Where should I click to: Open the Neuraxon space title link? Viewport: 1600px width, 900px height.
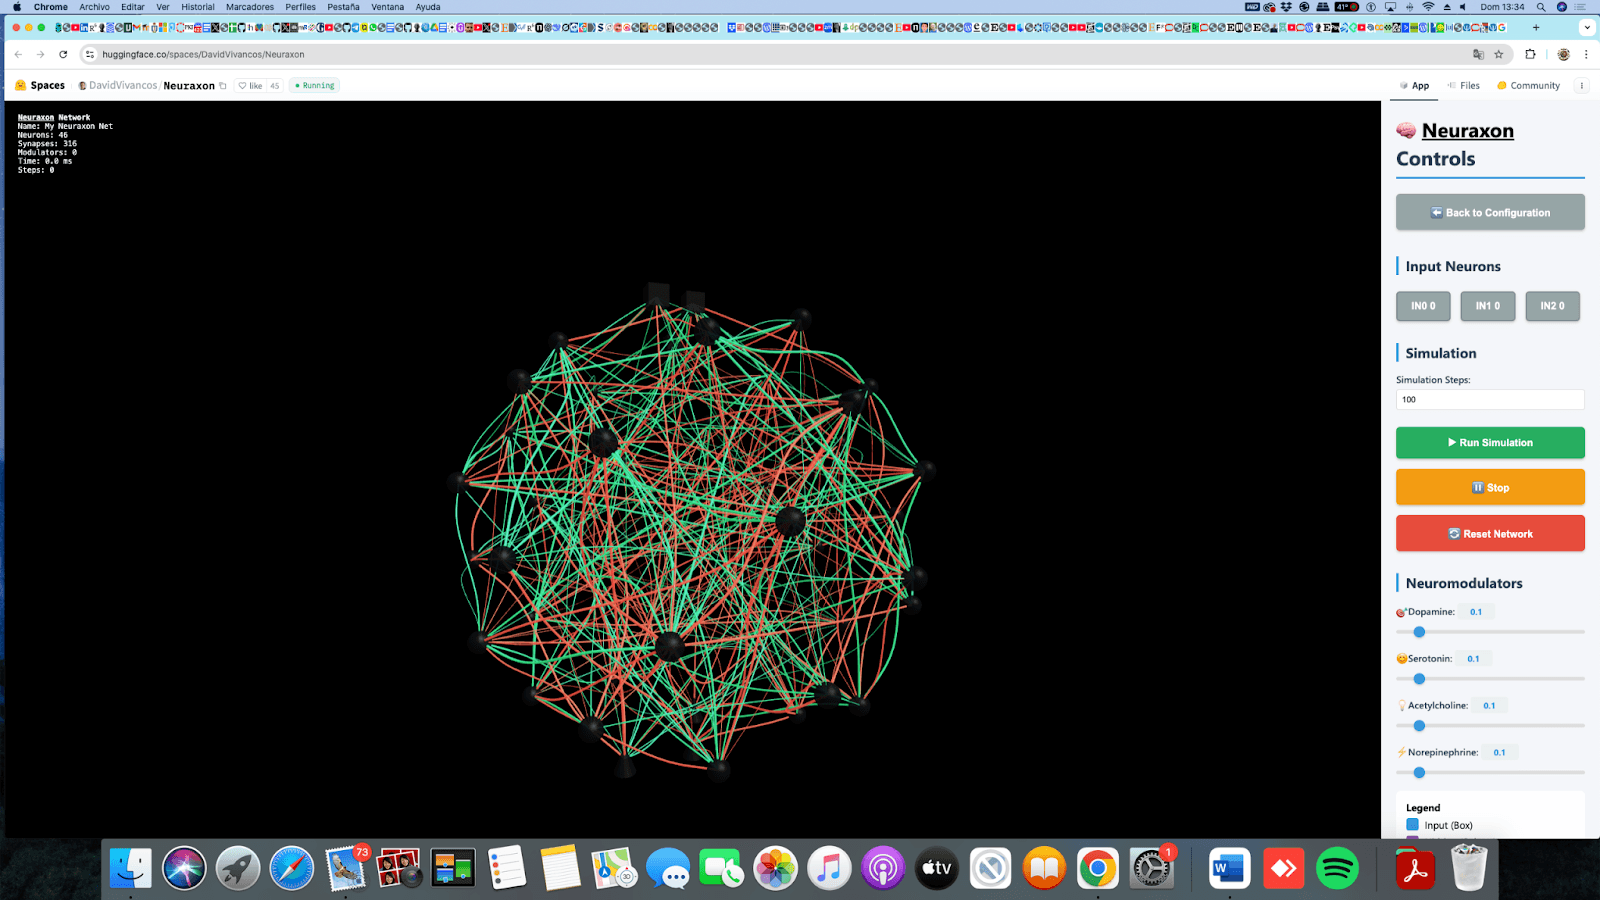click(189, 86)
